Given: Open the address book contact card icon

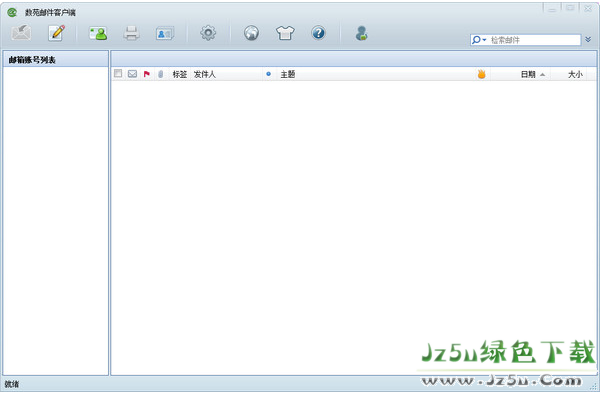Looking at the screenshot, I should pos(165,34).
